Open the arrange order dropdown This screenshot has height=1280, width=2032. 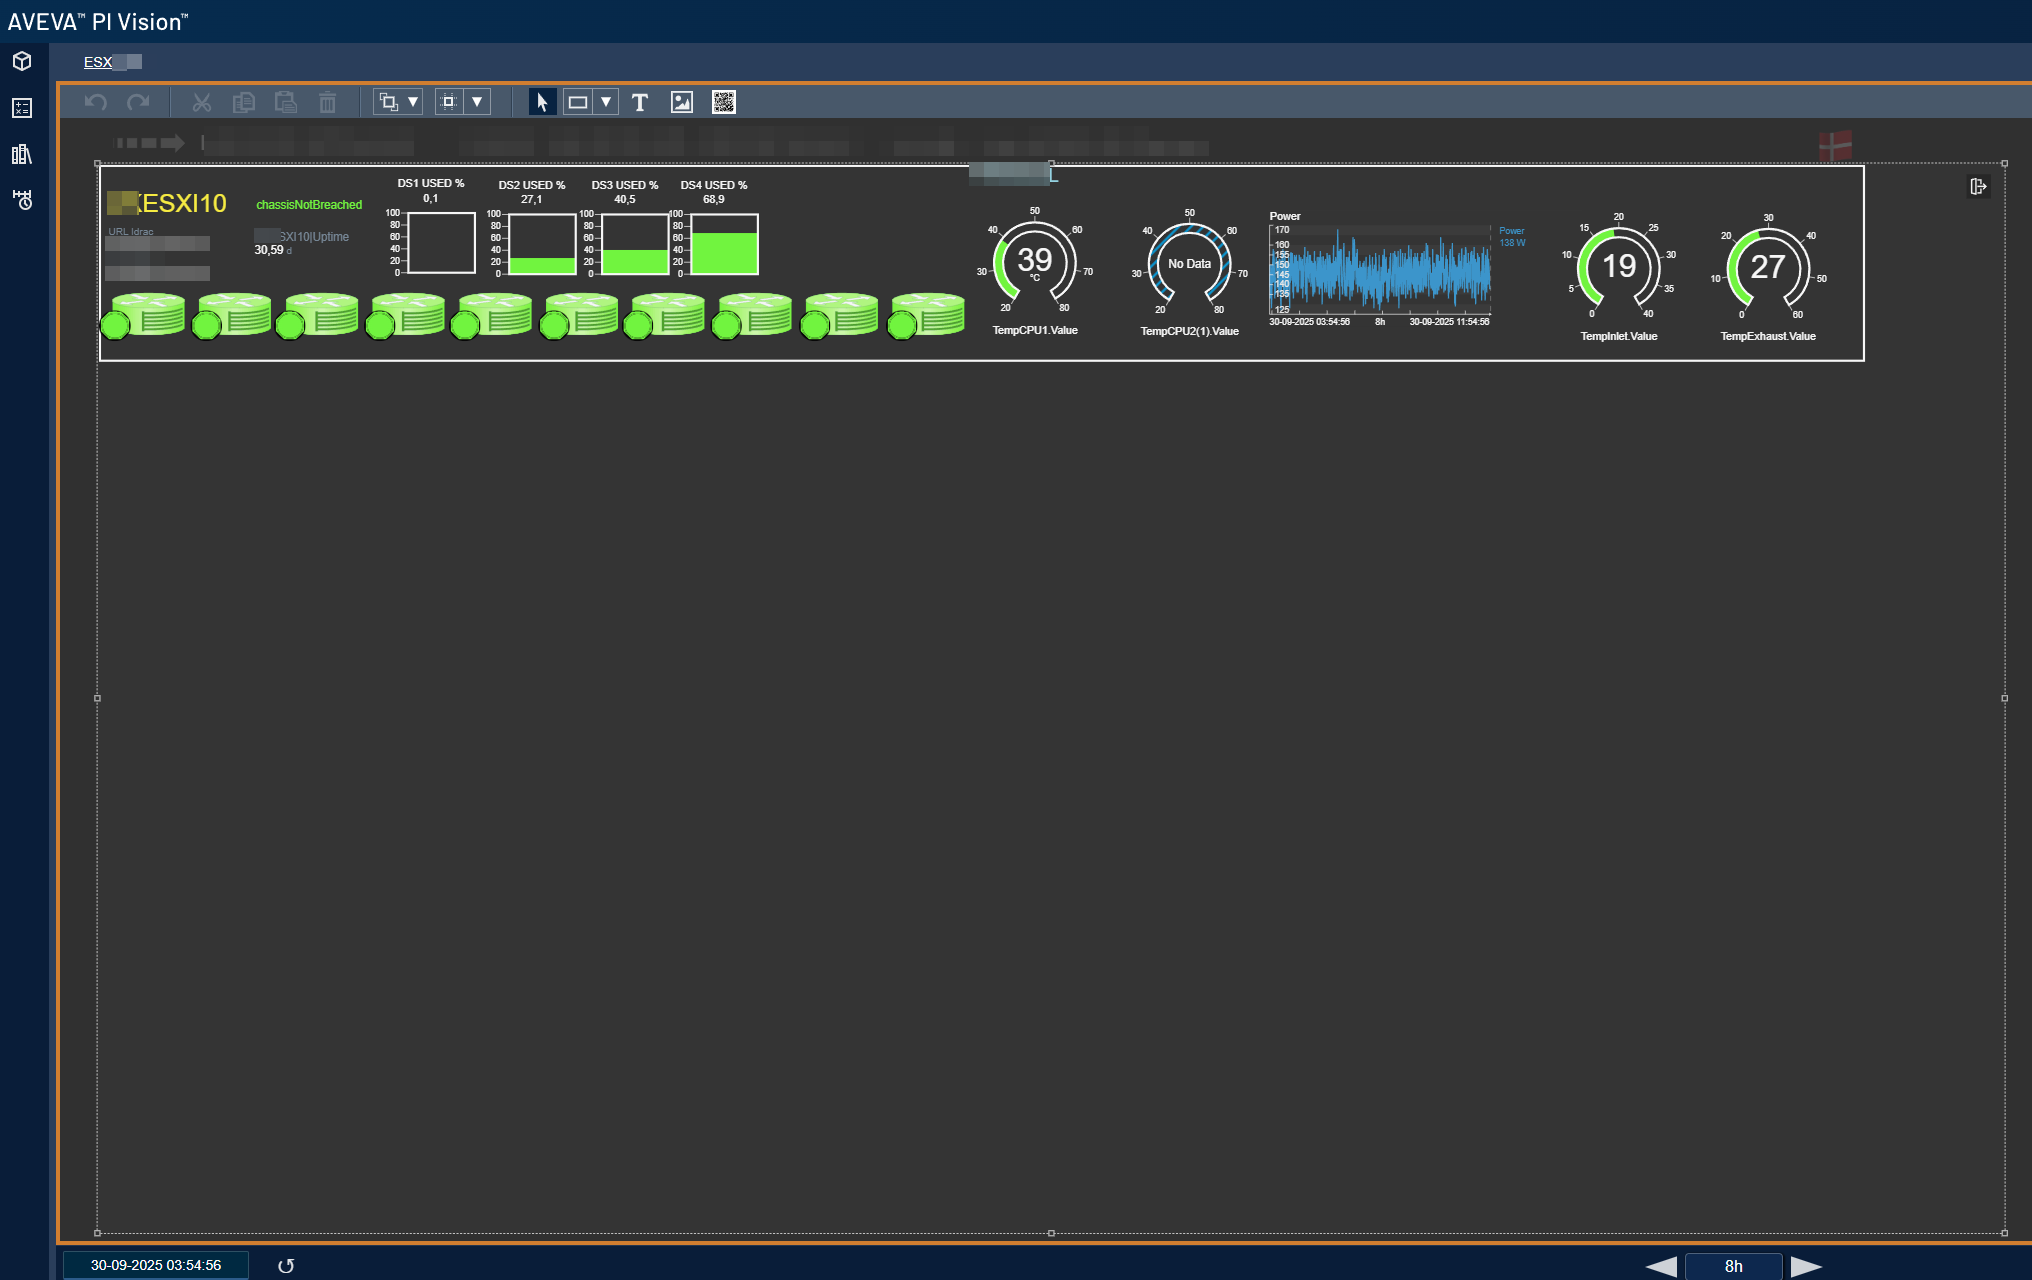tap(413, 102)
